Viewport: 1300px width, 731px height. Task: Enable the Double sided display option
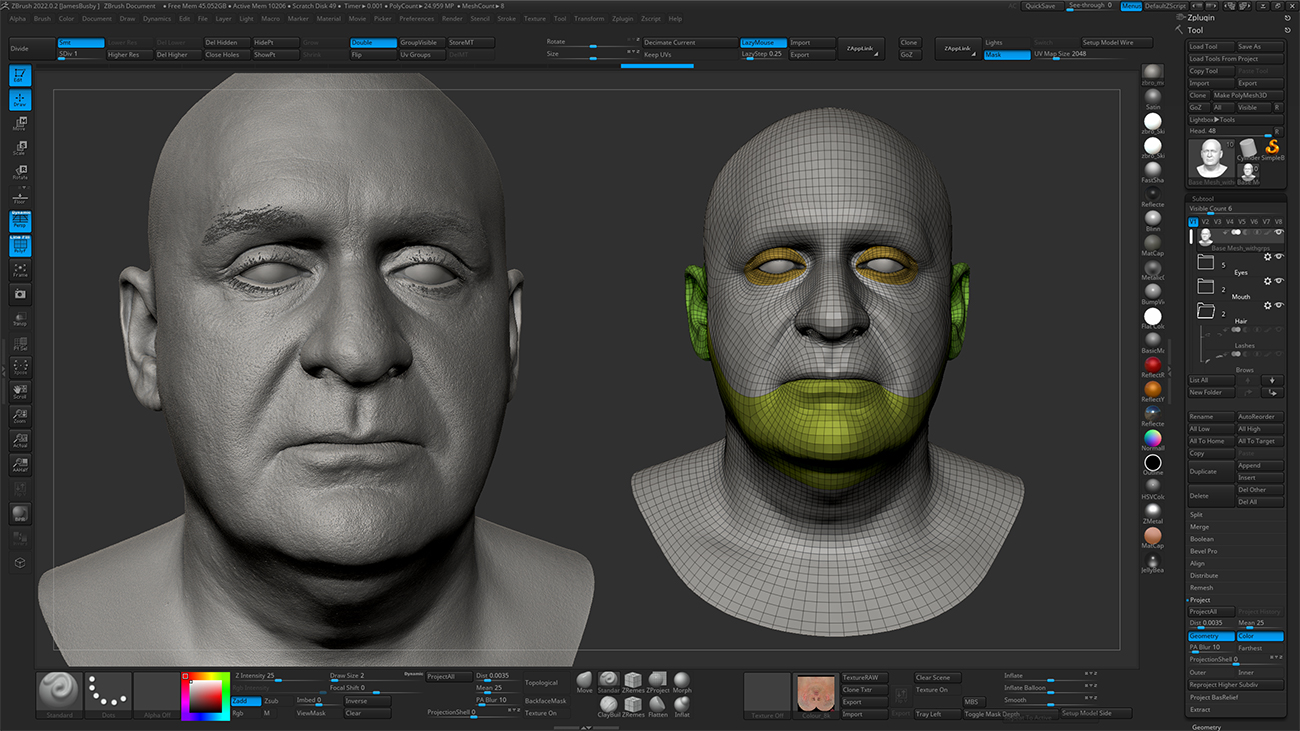click(372, 43)
